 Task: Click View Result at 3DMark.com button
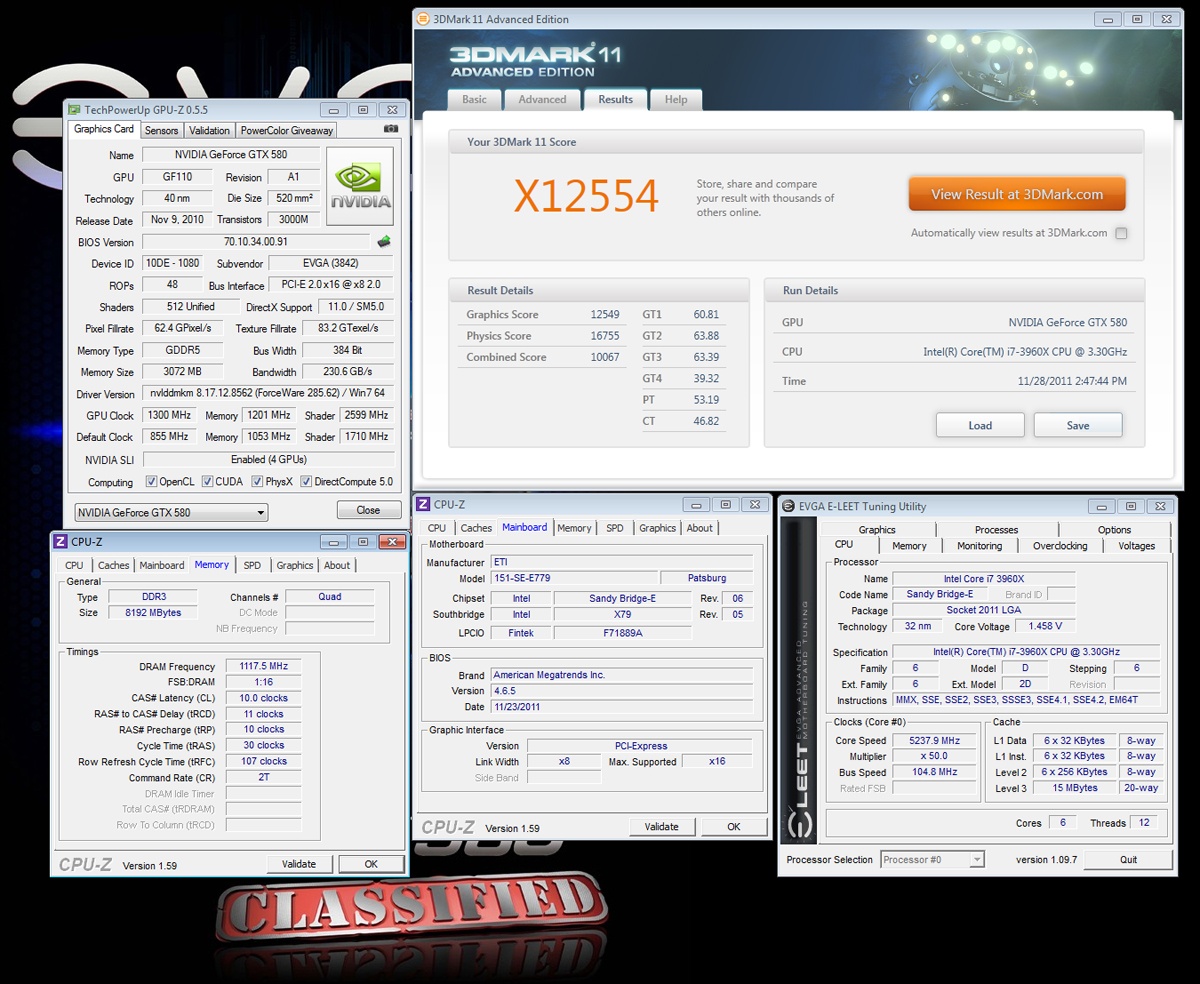(1017, 195)
